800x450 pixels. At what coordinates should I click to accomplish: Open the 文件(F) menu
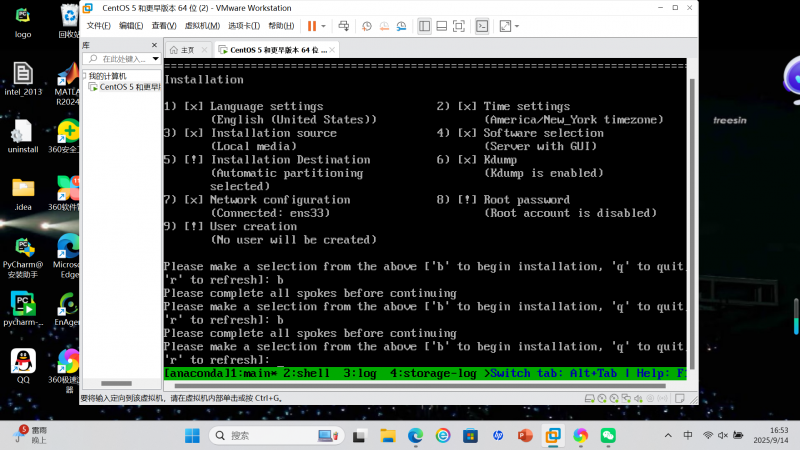tap(98, 25)
